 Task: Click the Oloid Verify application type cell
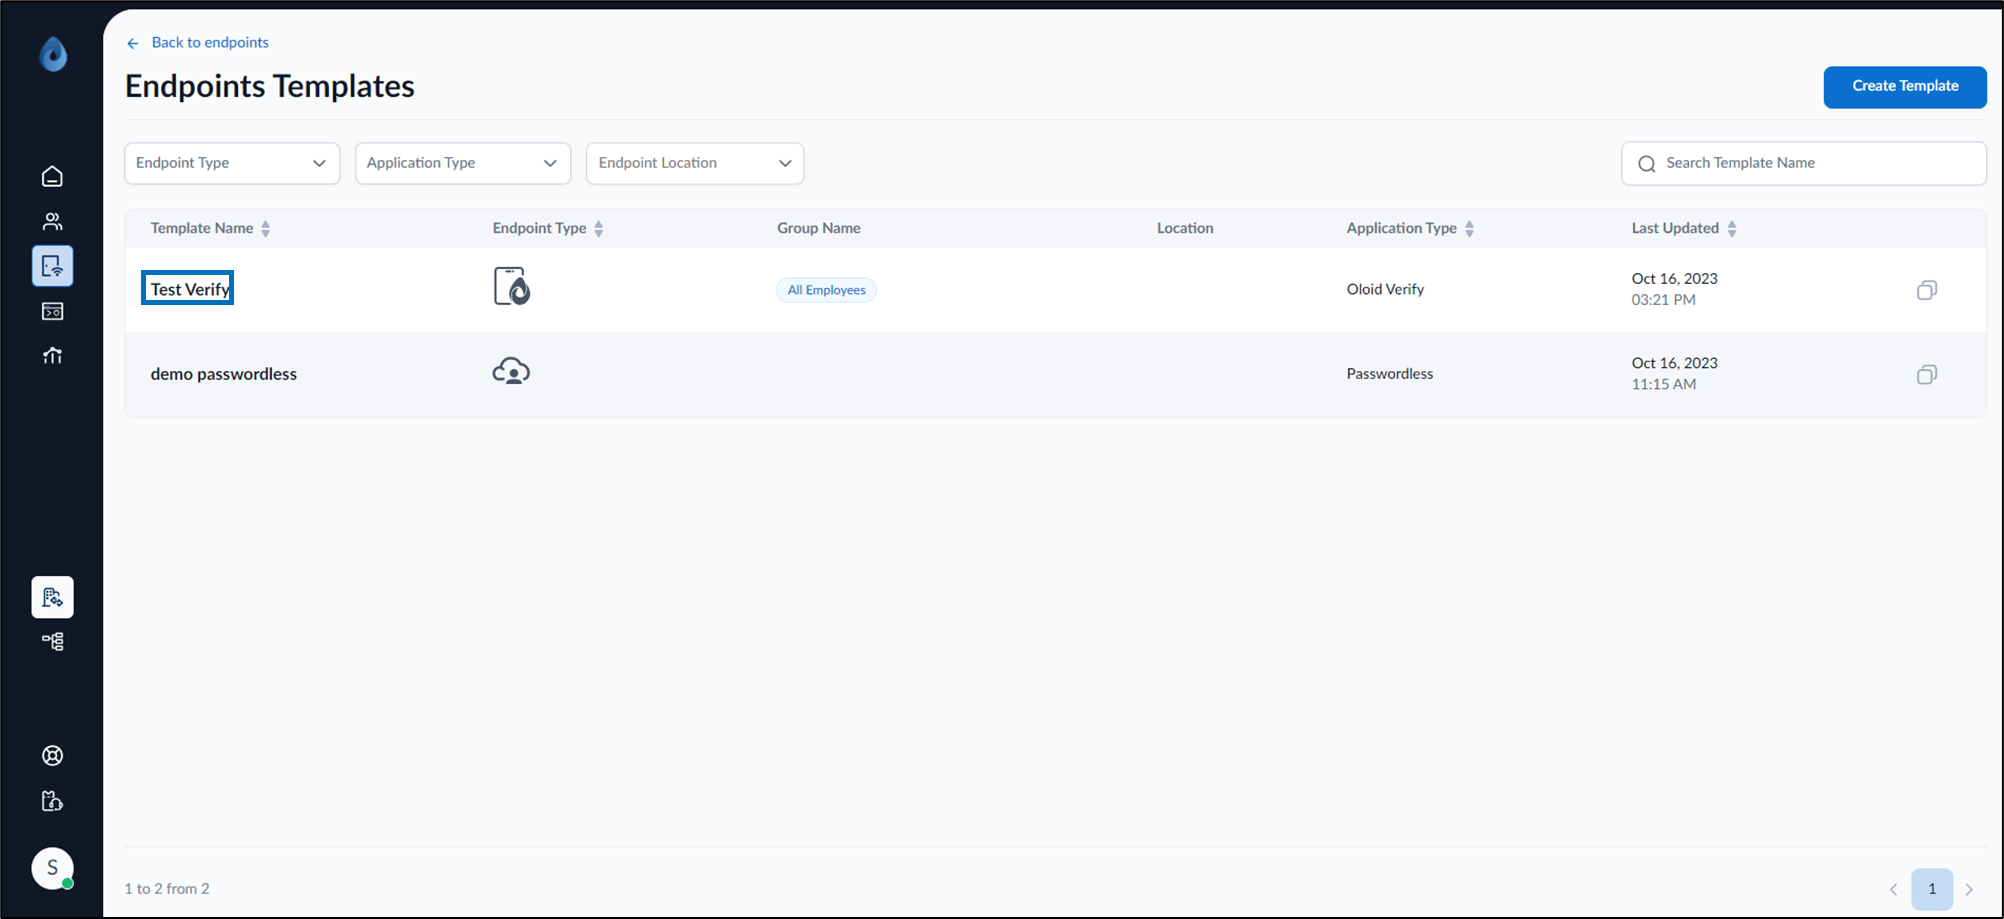coord(1385,289)
